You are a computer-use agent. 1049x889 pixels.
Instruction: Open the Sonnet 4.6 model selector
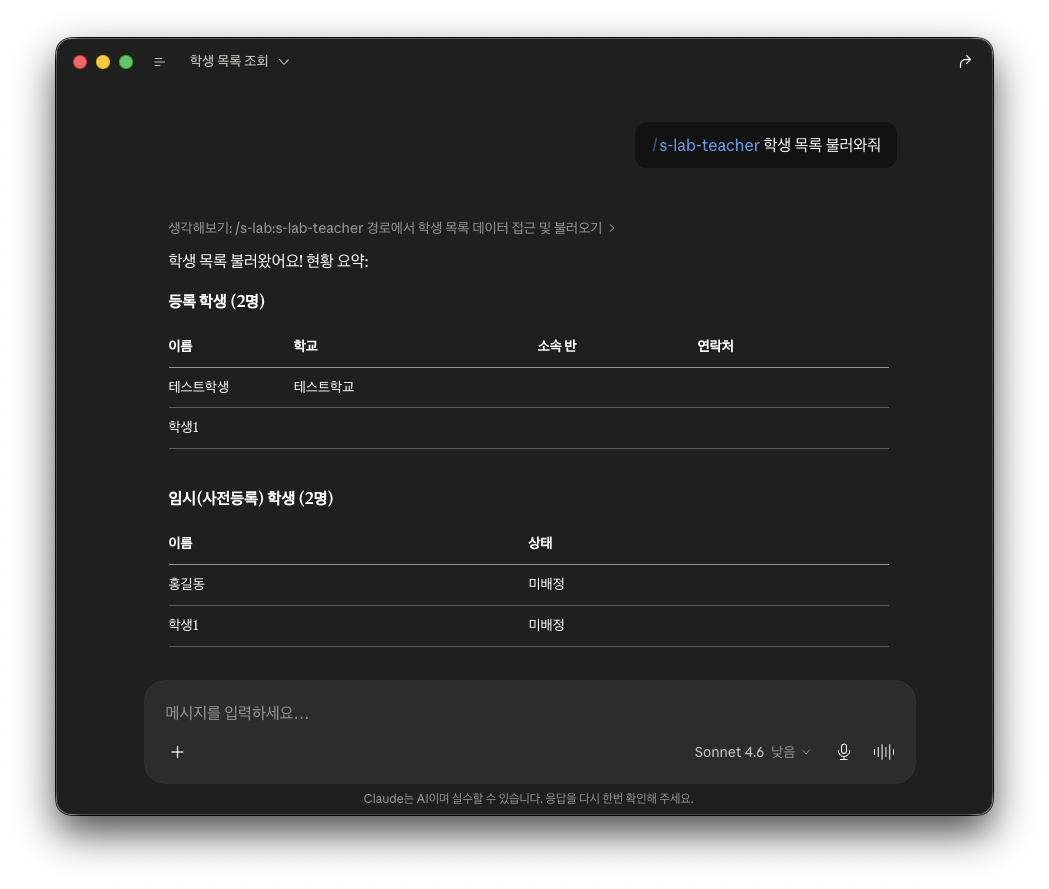pyautogui.click(x=752, y=752)
